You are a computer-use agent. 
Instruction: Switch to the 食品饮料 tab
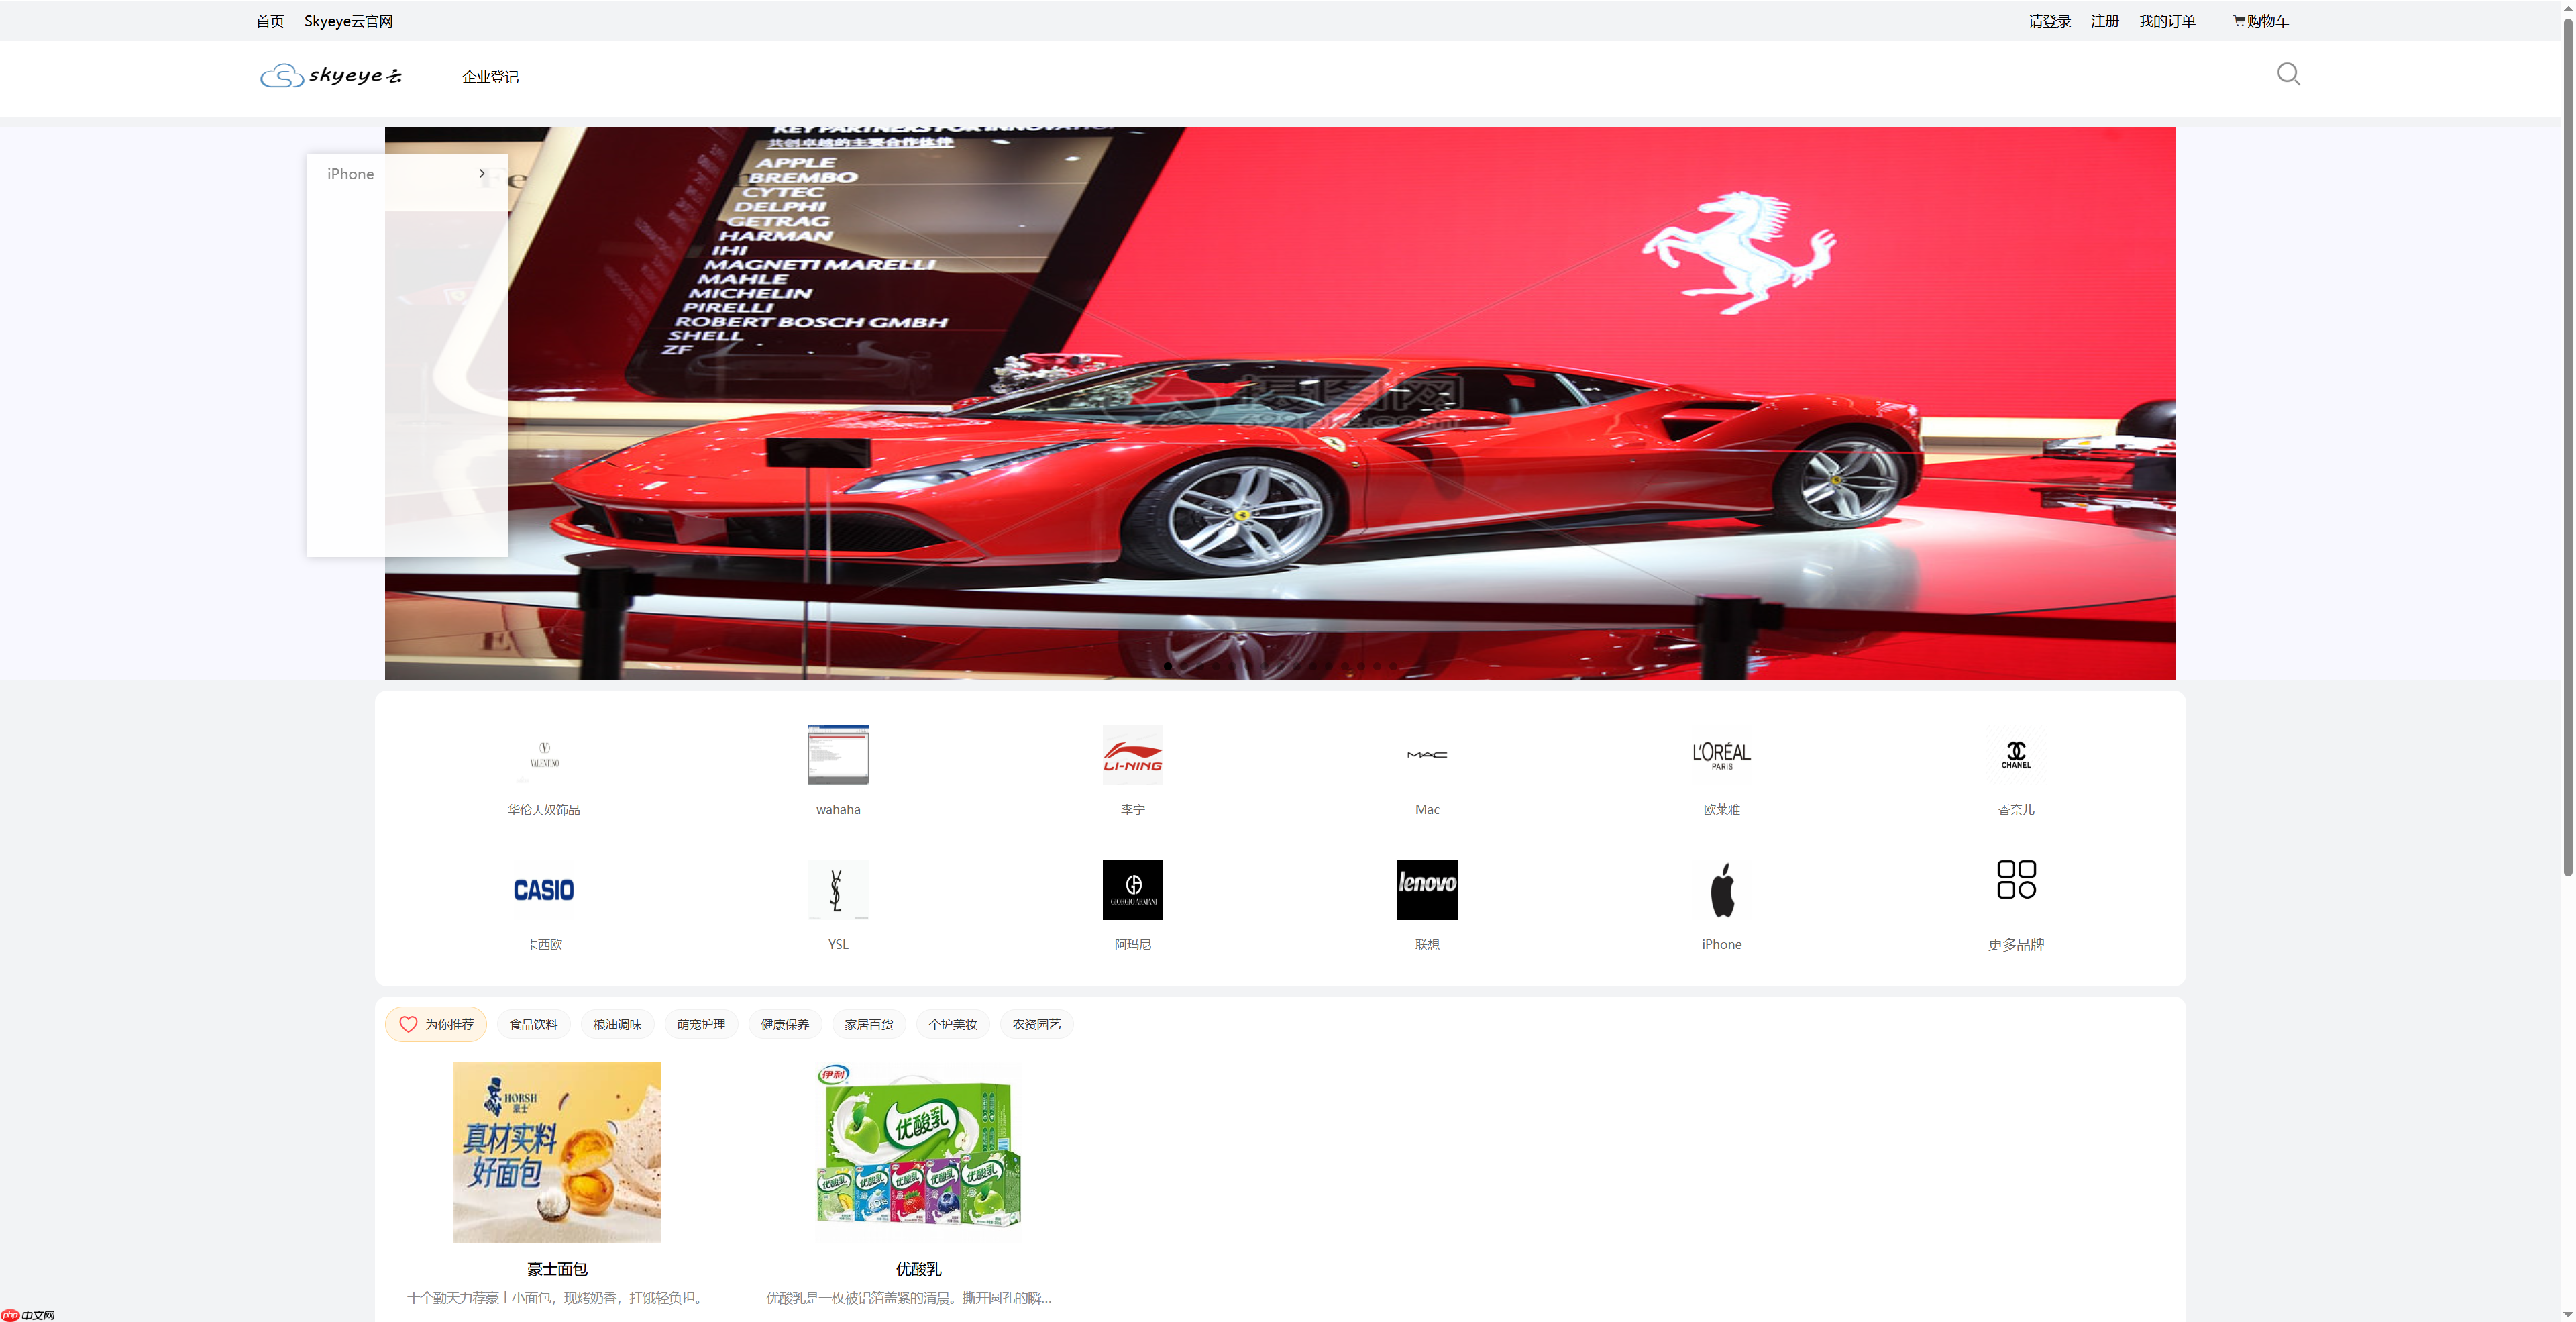(533, 1024)
